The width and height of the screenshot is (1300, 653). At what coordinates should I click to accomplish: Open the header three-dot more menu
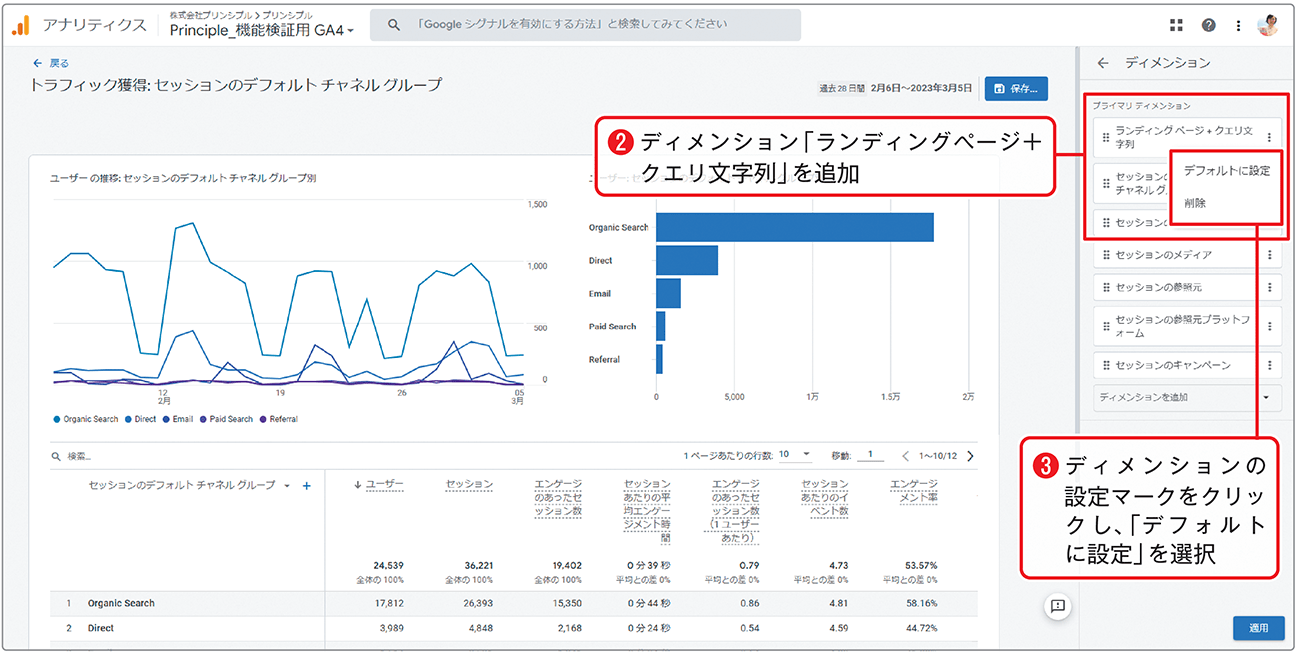pos(1239,25)
